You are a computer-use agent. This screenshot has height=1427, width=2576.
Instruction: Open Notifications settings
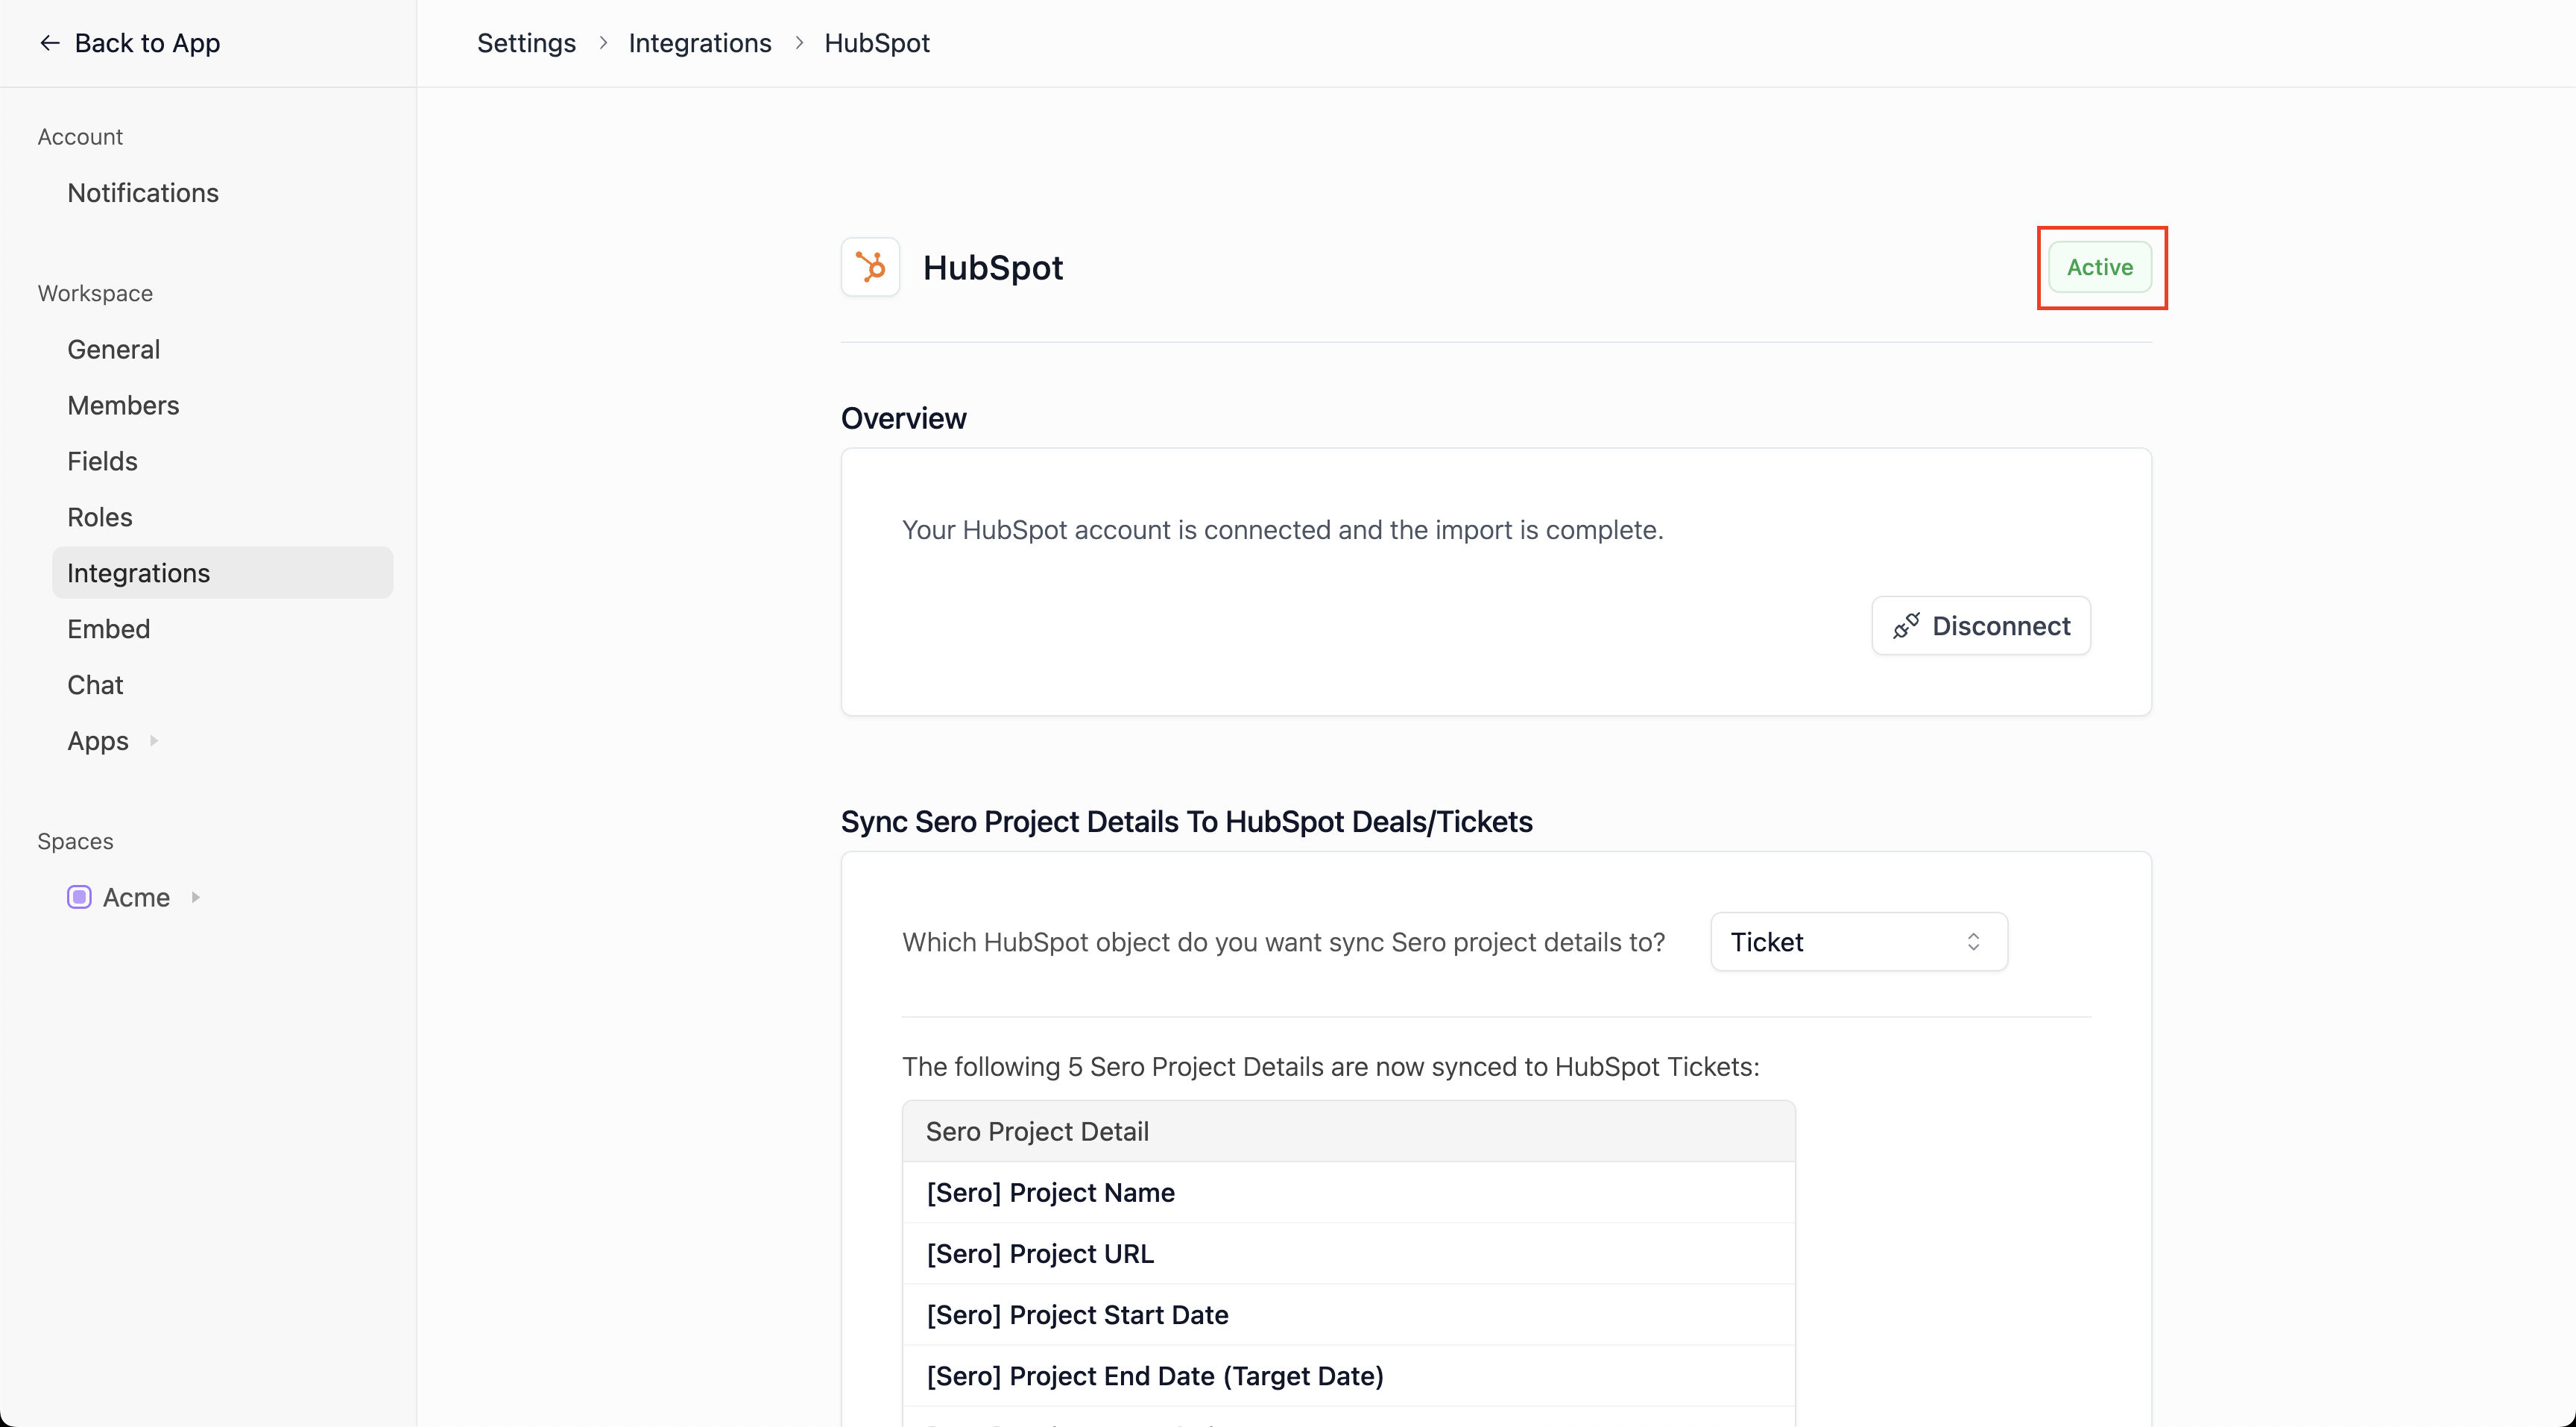[143, 193]
